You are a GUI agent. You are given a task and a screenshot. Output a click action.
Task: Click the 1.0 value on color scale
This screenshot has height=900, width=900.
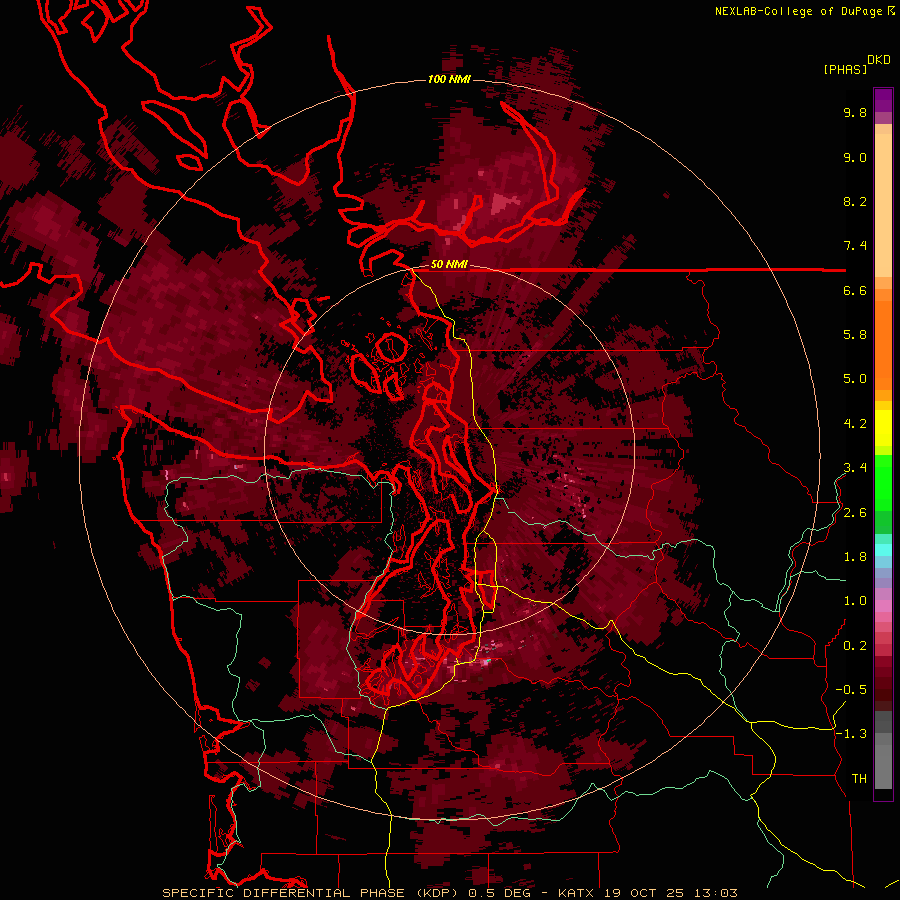855,601
